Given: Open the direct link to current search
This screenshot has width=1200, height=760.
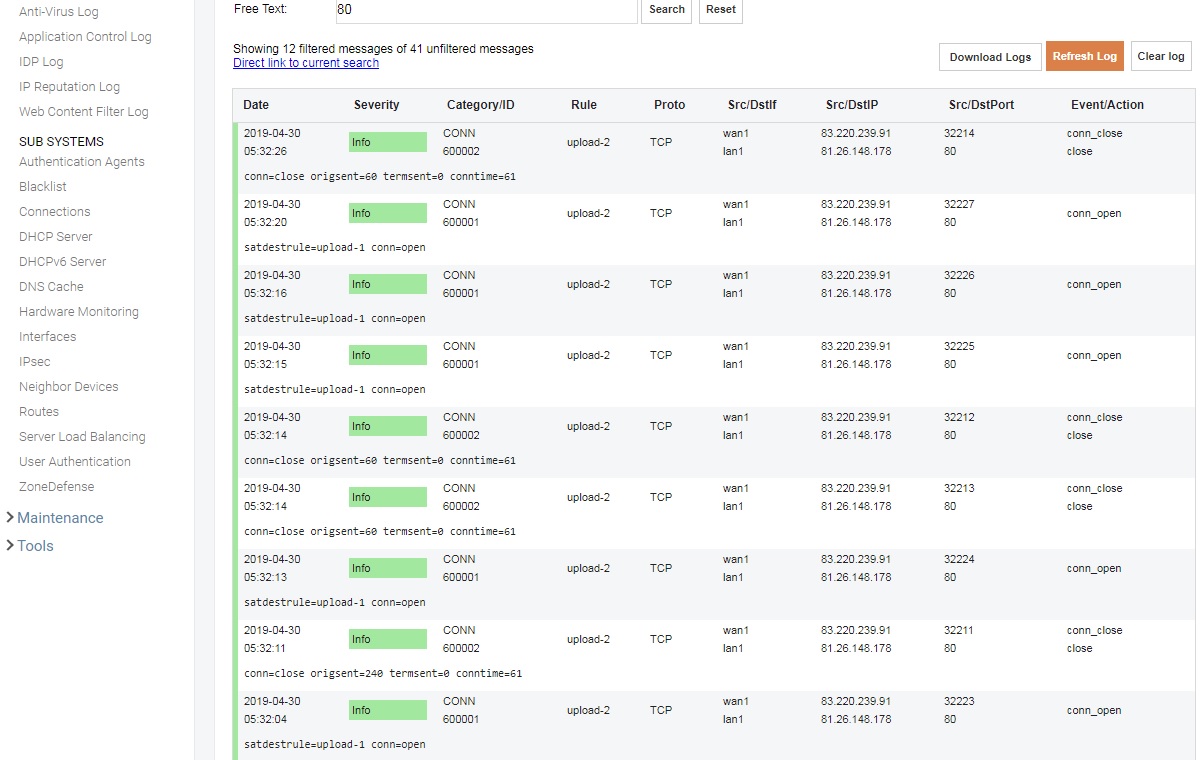Looking at the screenshot, I should 306,63.
